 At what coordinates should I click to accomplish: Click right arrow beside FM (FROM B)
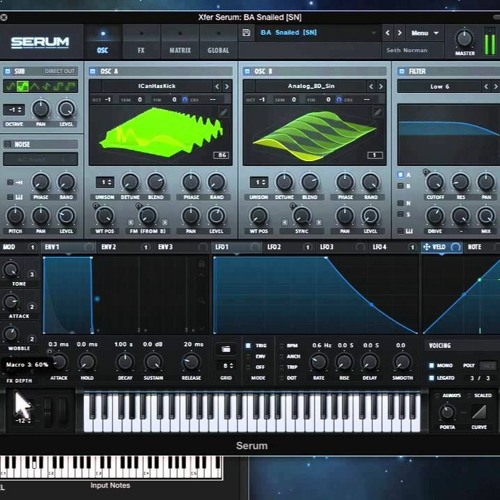coord(165,222)
